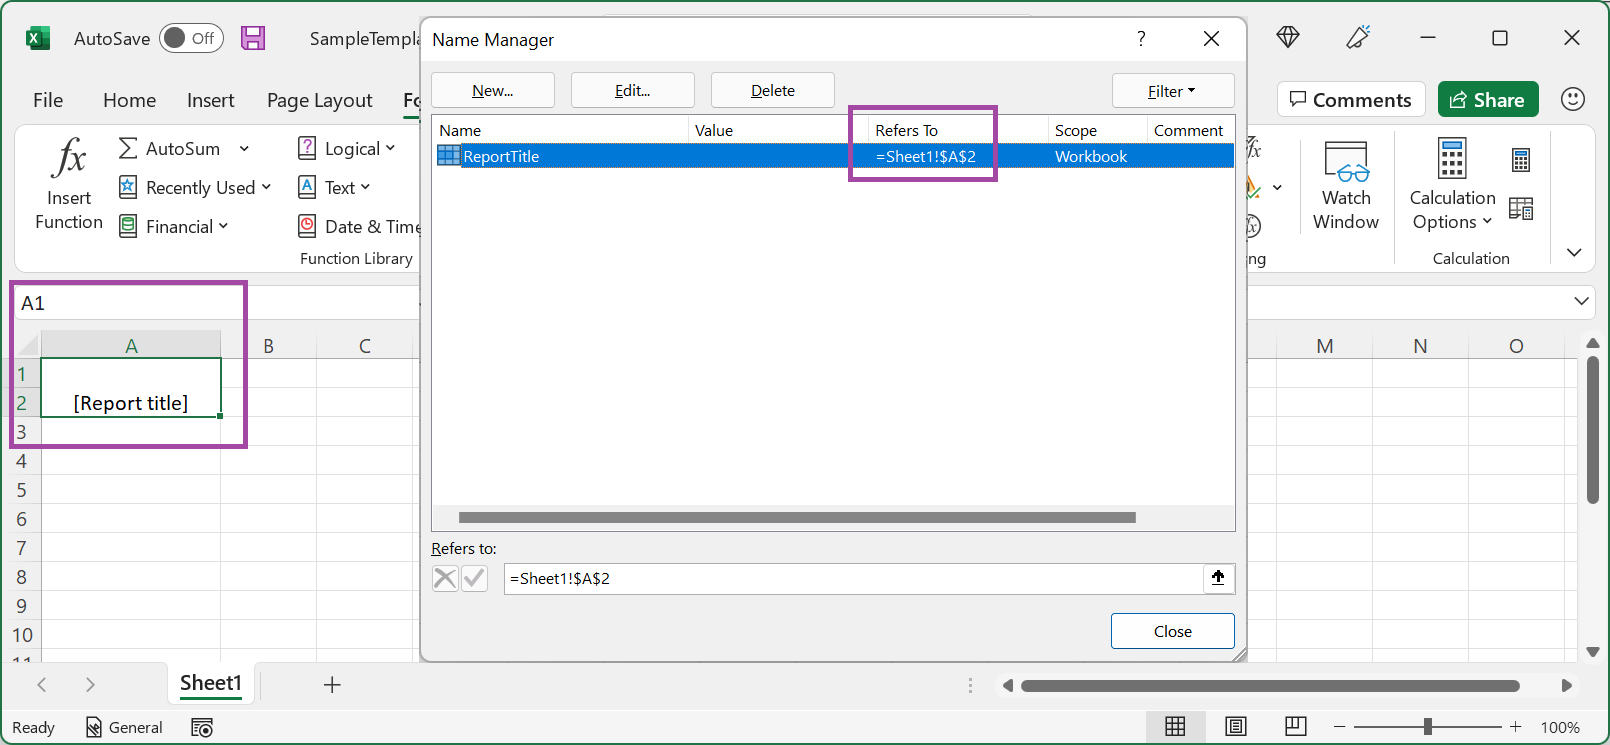Image resolution: width=1610 pixels, height=745 pixels.
Task: Click the Name Manager help question mark
Action: [1141, 38]
